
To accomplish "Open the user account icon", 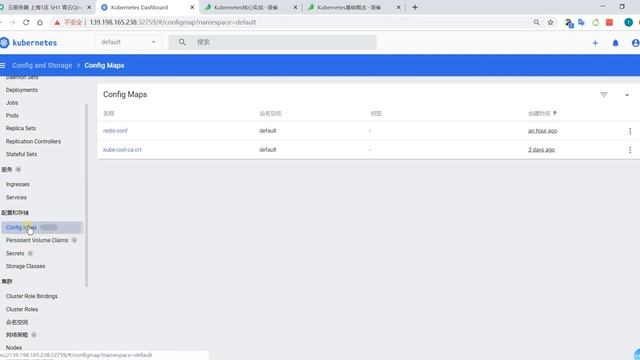I will tap(636, 43).
